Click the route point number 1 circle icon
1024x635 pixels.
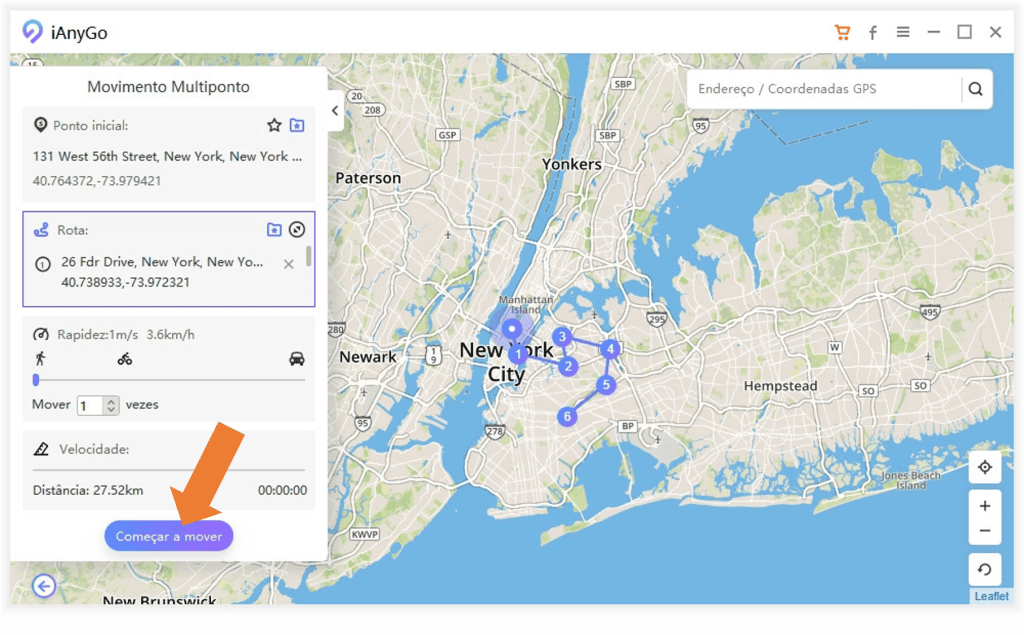(x=42, y=265)
